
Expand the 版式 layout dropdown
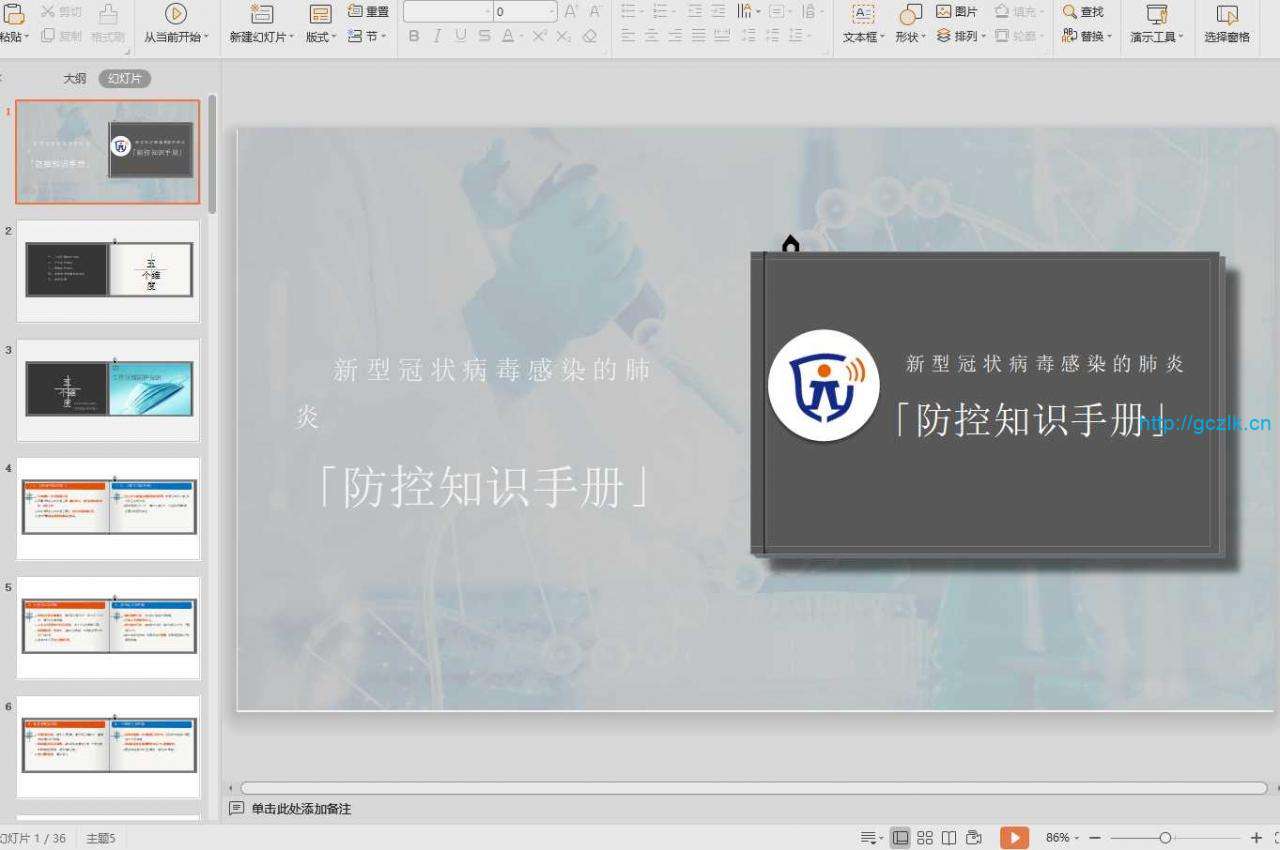pos(320,37)
